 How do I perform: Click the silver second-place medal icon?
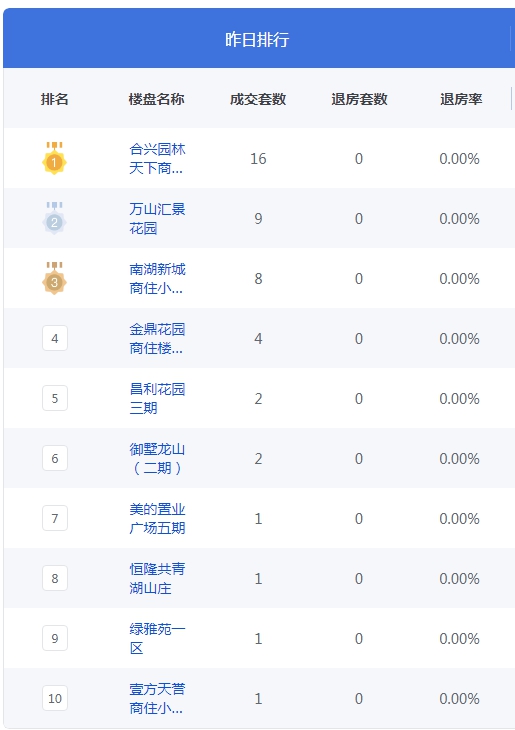(54, 218)
